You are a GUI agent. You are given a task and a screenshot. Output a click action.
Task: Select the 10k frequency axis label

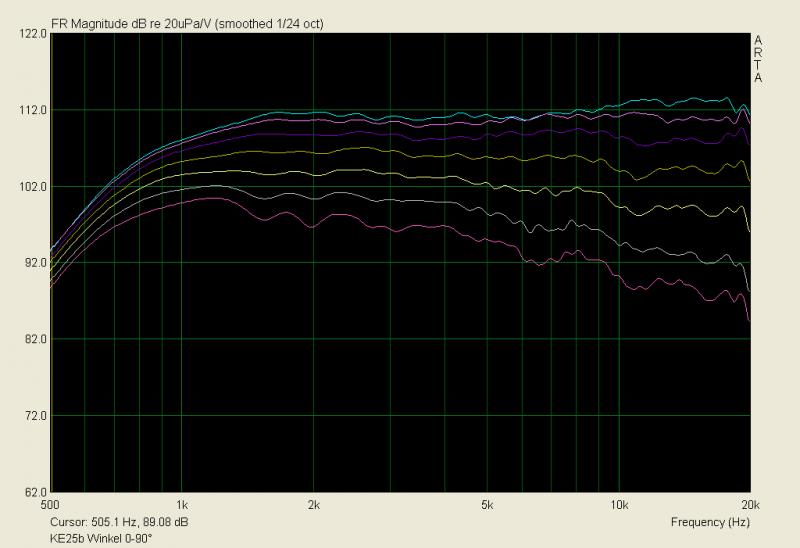click(619, 505)
